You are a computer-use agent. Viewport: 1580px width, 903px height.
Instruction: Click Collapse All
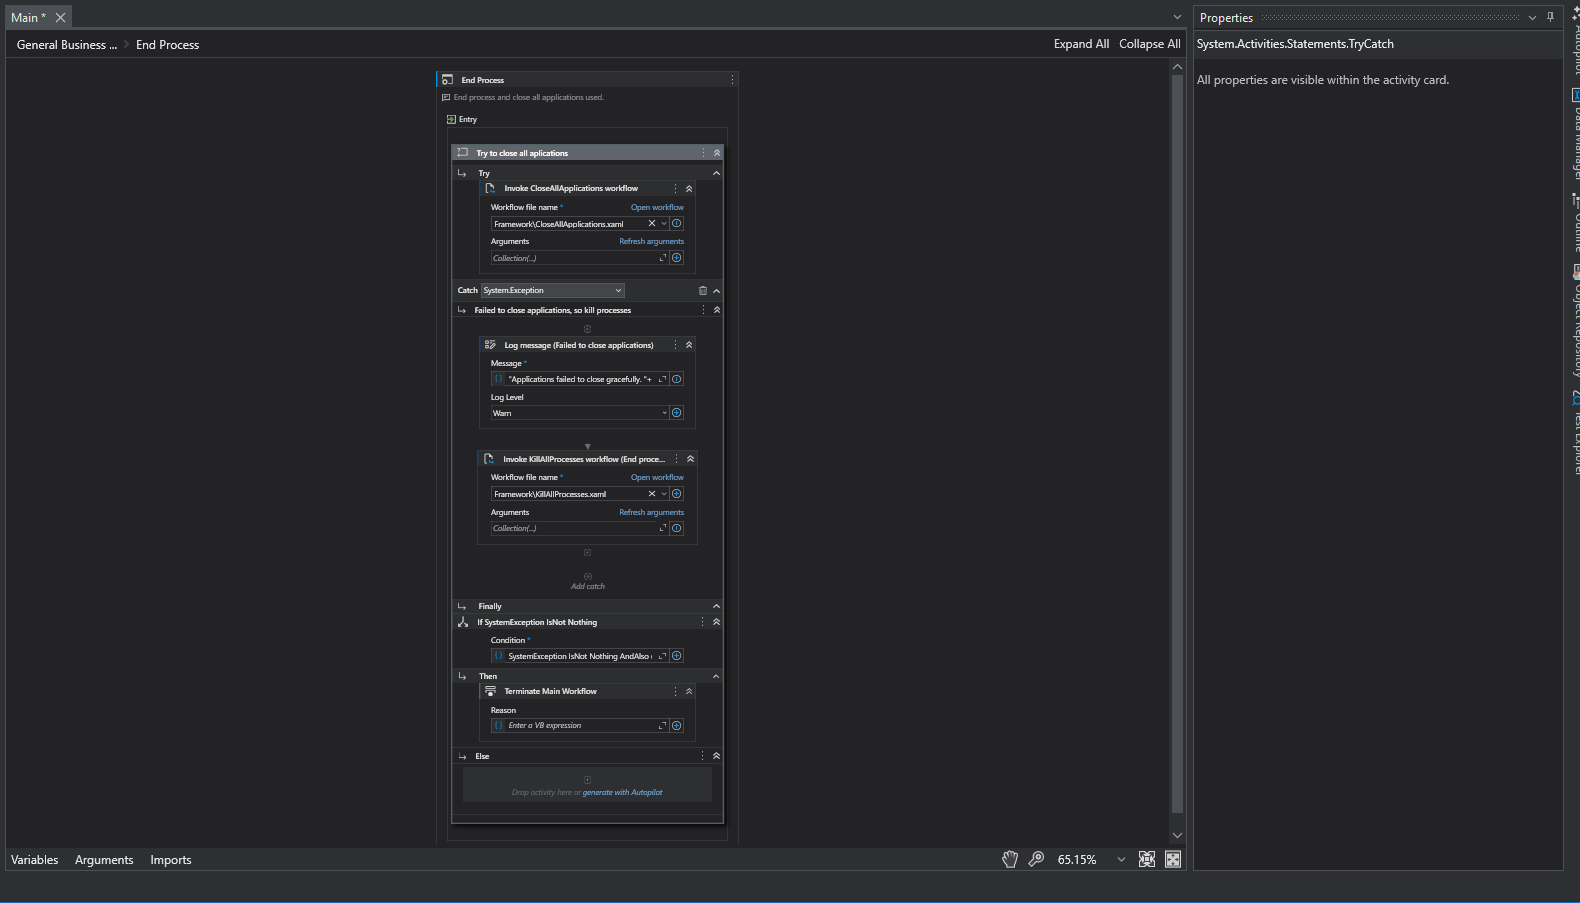pos(1149,44)
